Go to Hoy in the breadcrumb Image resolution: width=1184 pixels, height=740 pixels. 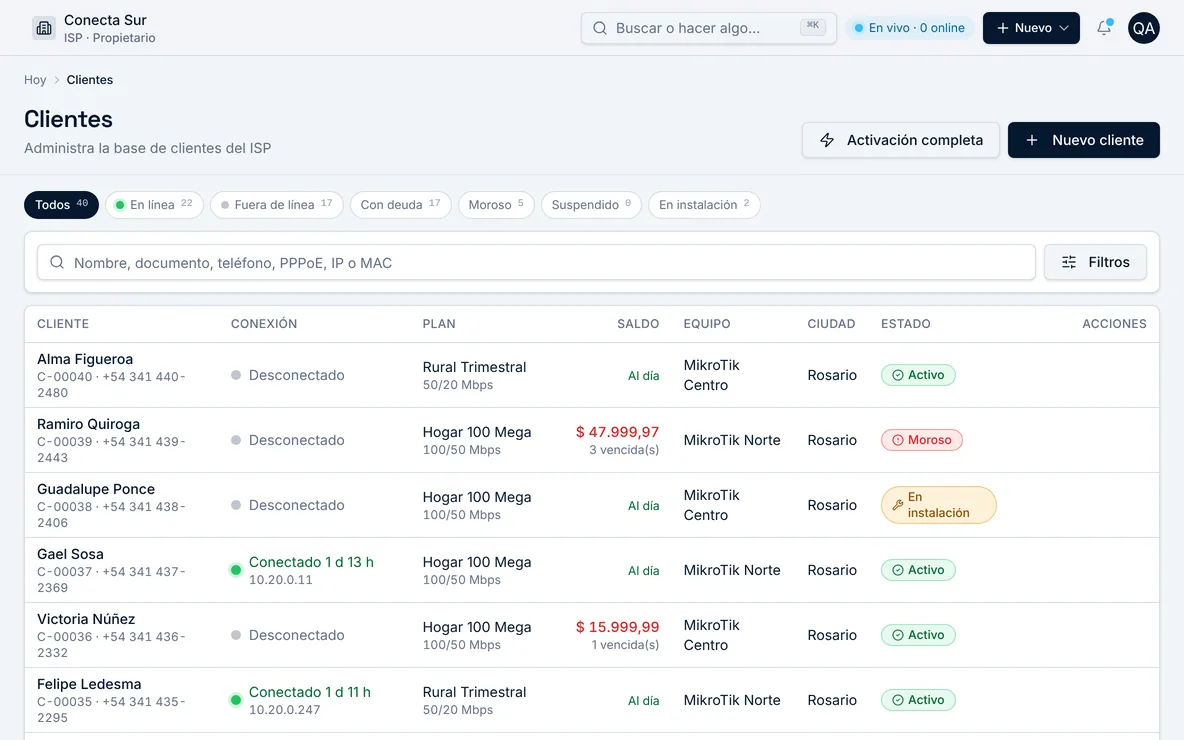pyautogui.click(x=35, y=80)
